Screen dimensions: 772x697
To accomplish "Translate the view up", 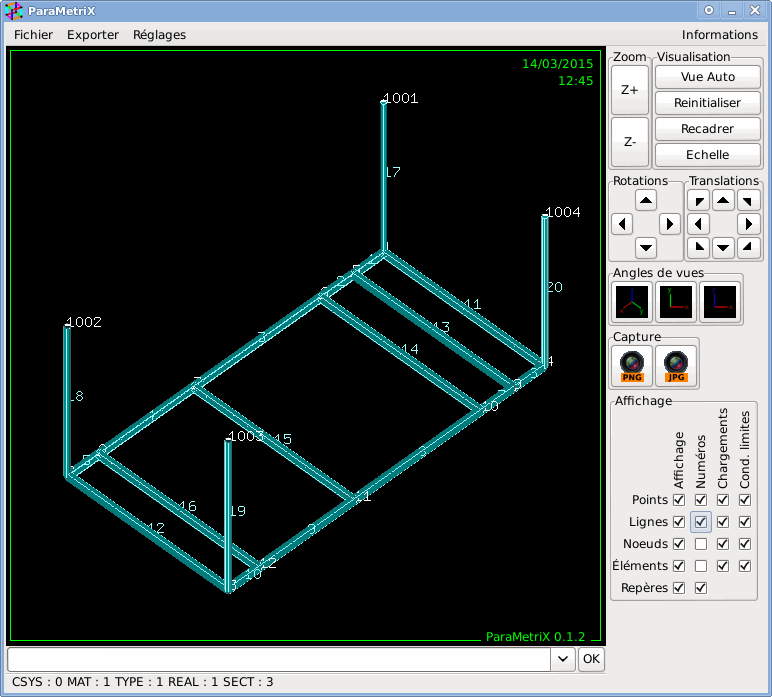I will [723, 200].
